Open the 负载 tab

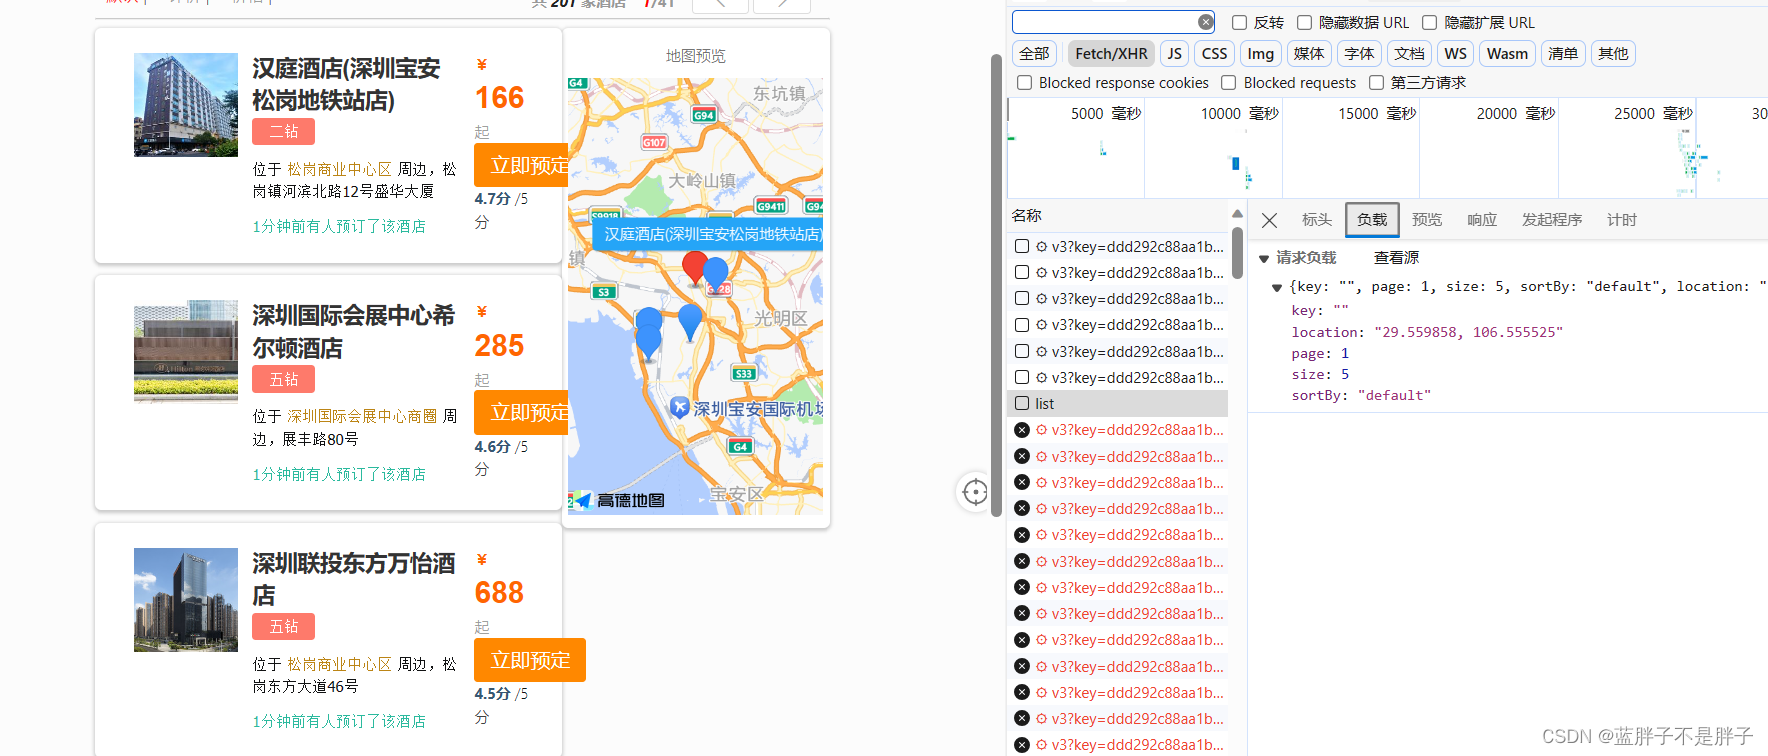[1372, 220]
